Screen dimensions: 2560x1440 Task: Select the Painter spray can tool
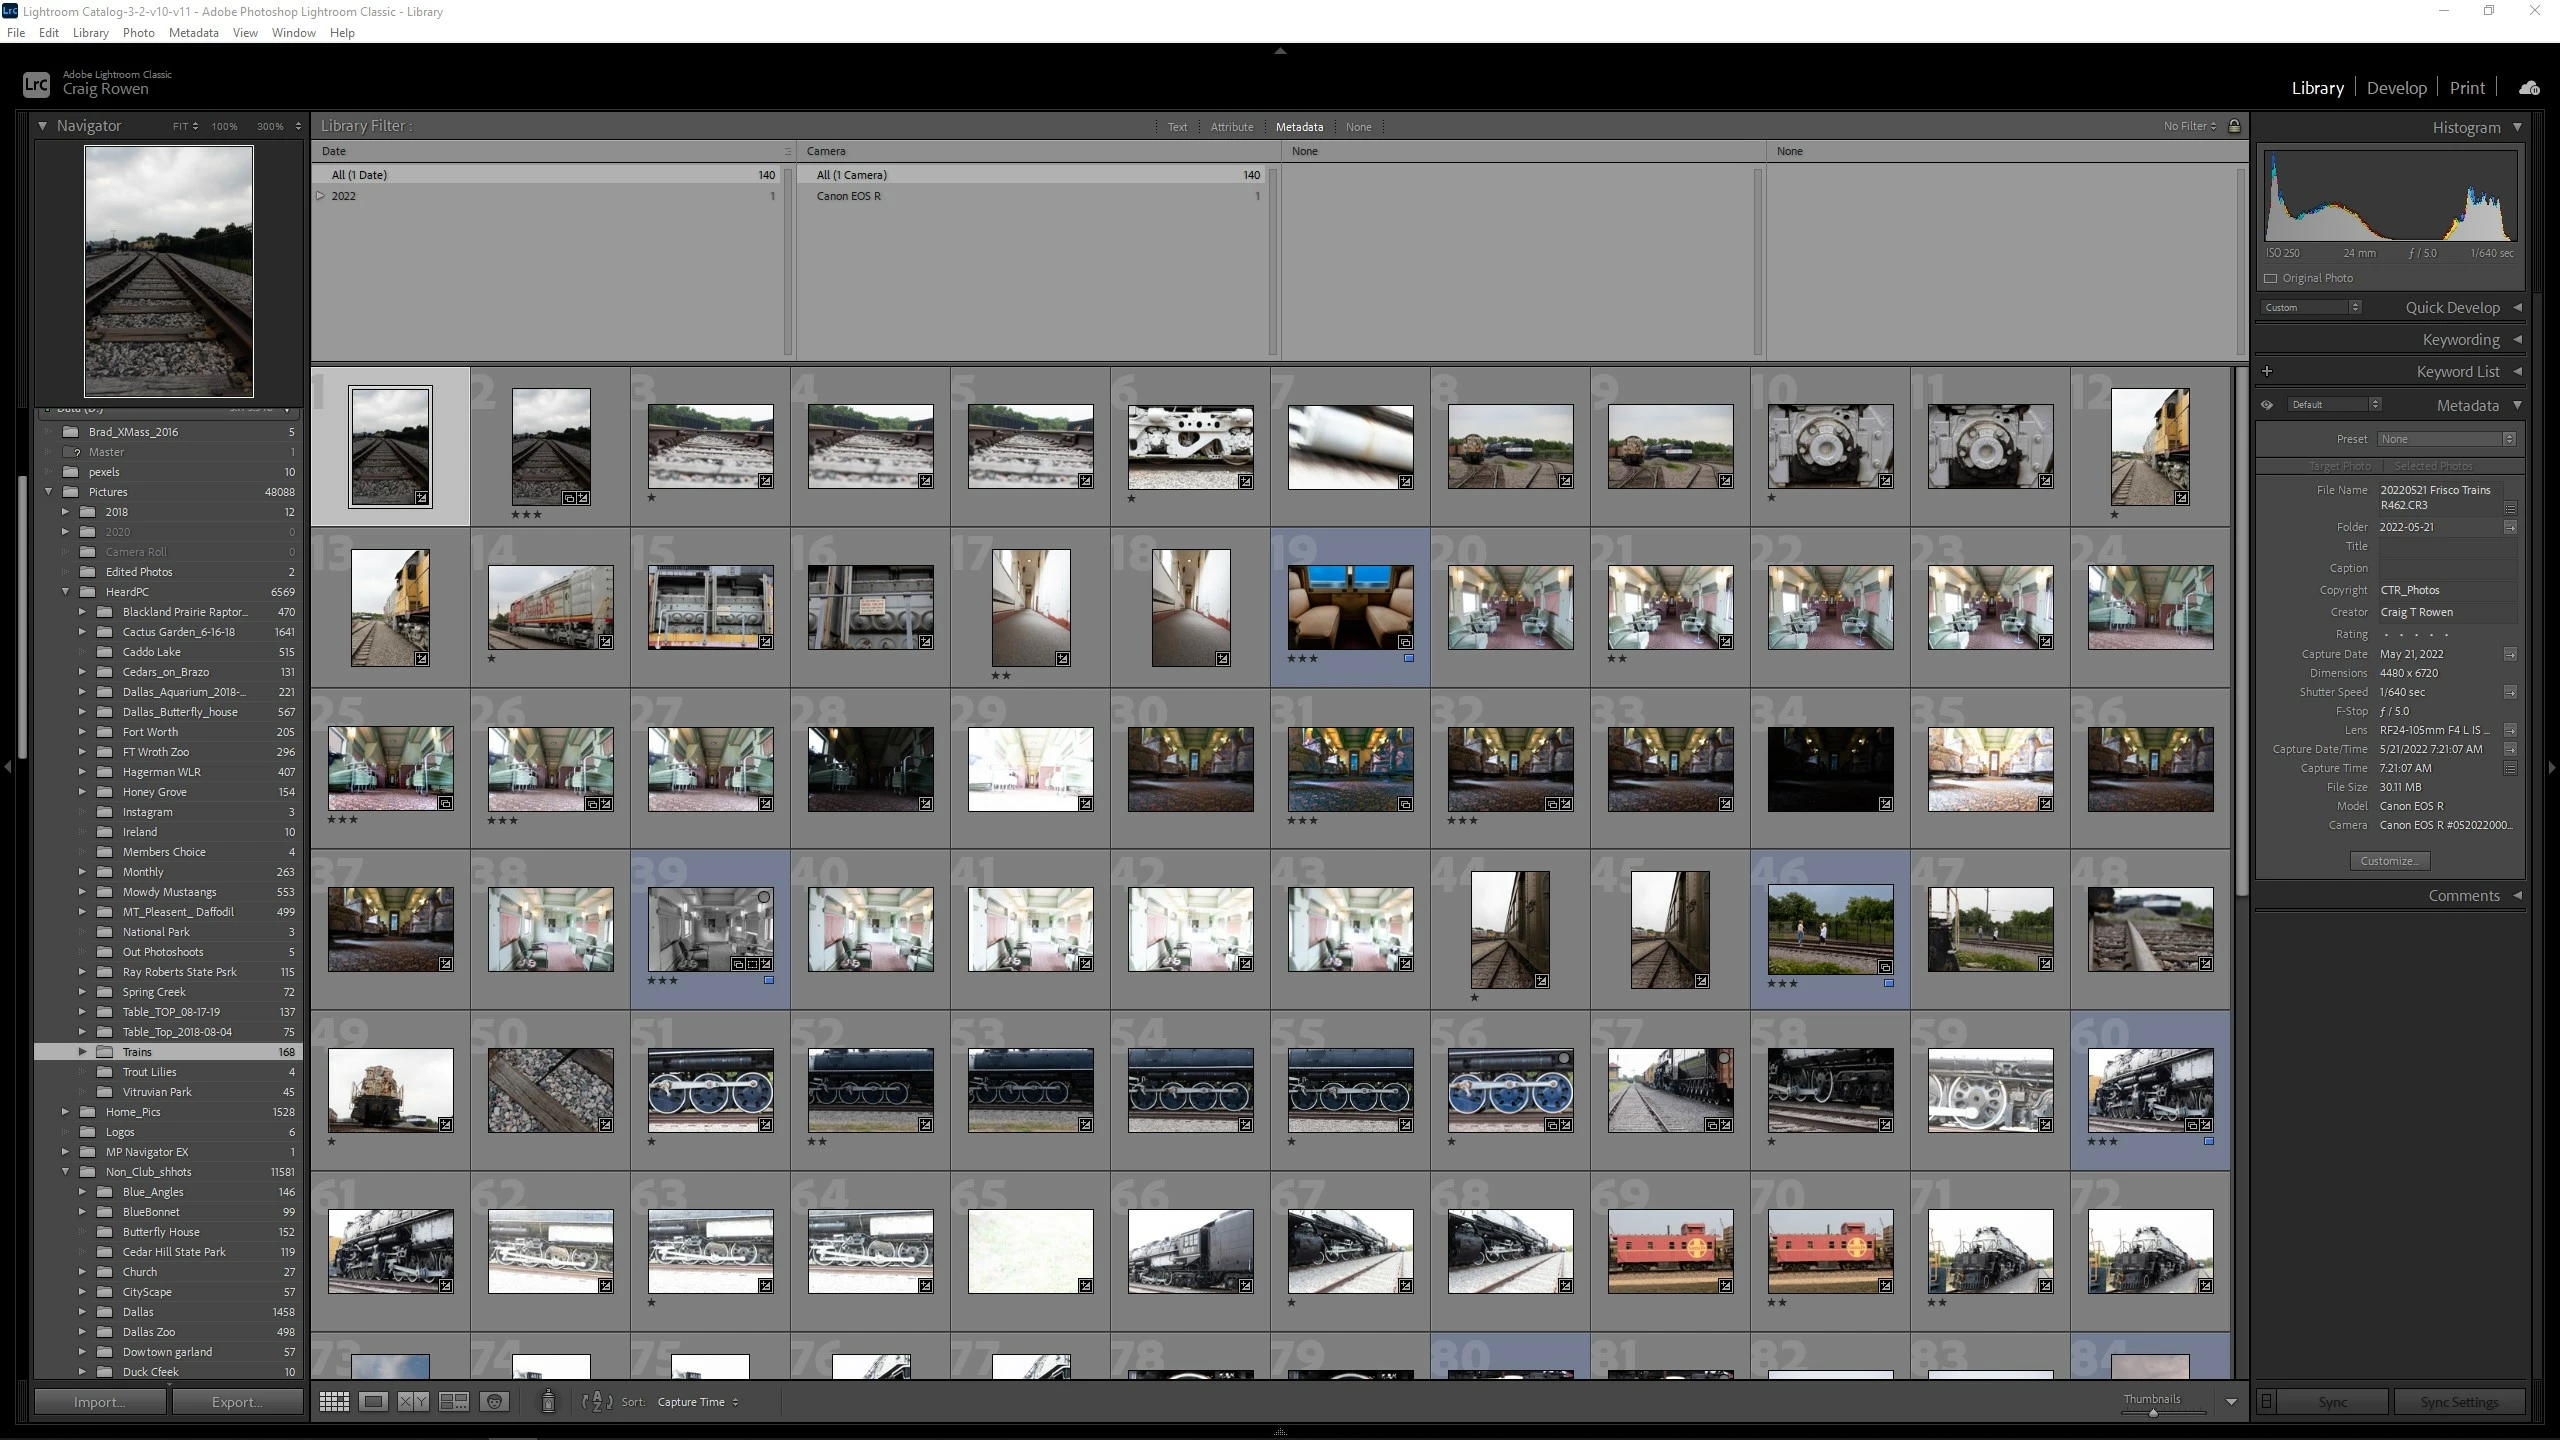click(548, 1402)
